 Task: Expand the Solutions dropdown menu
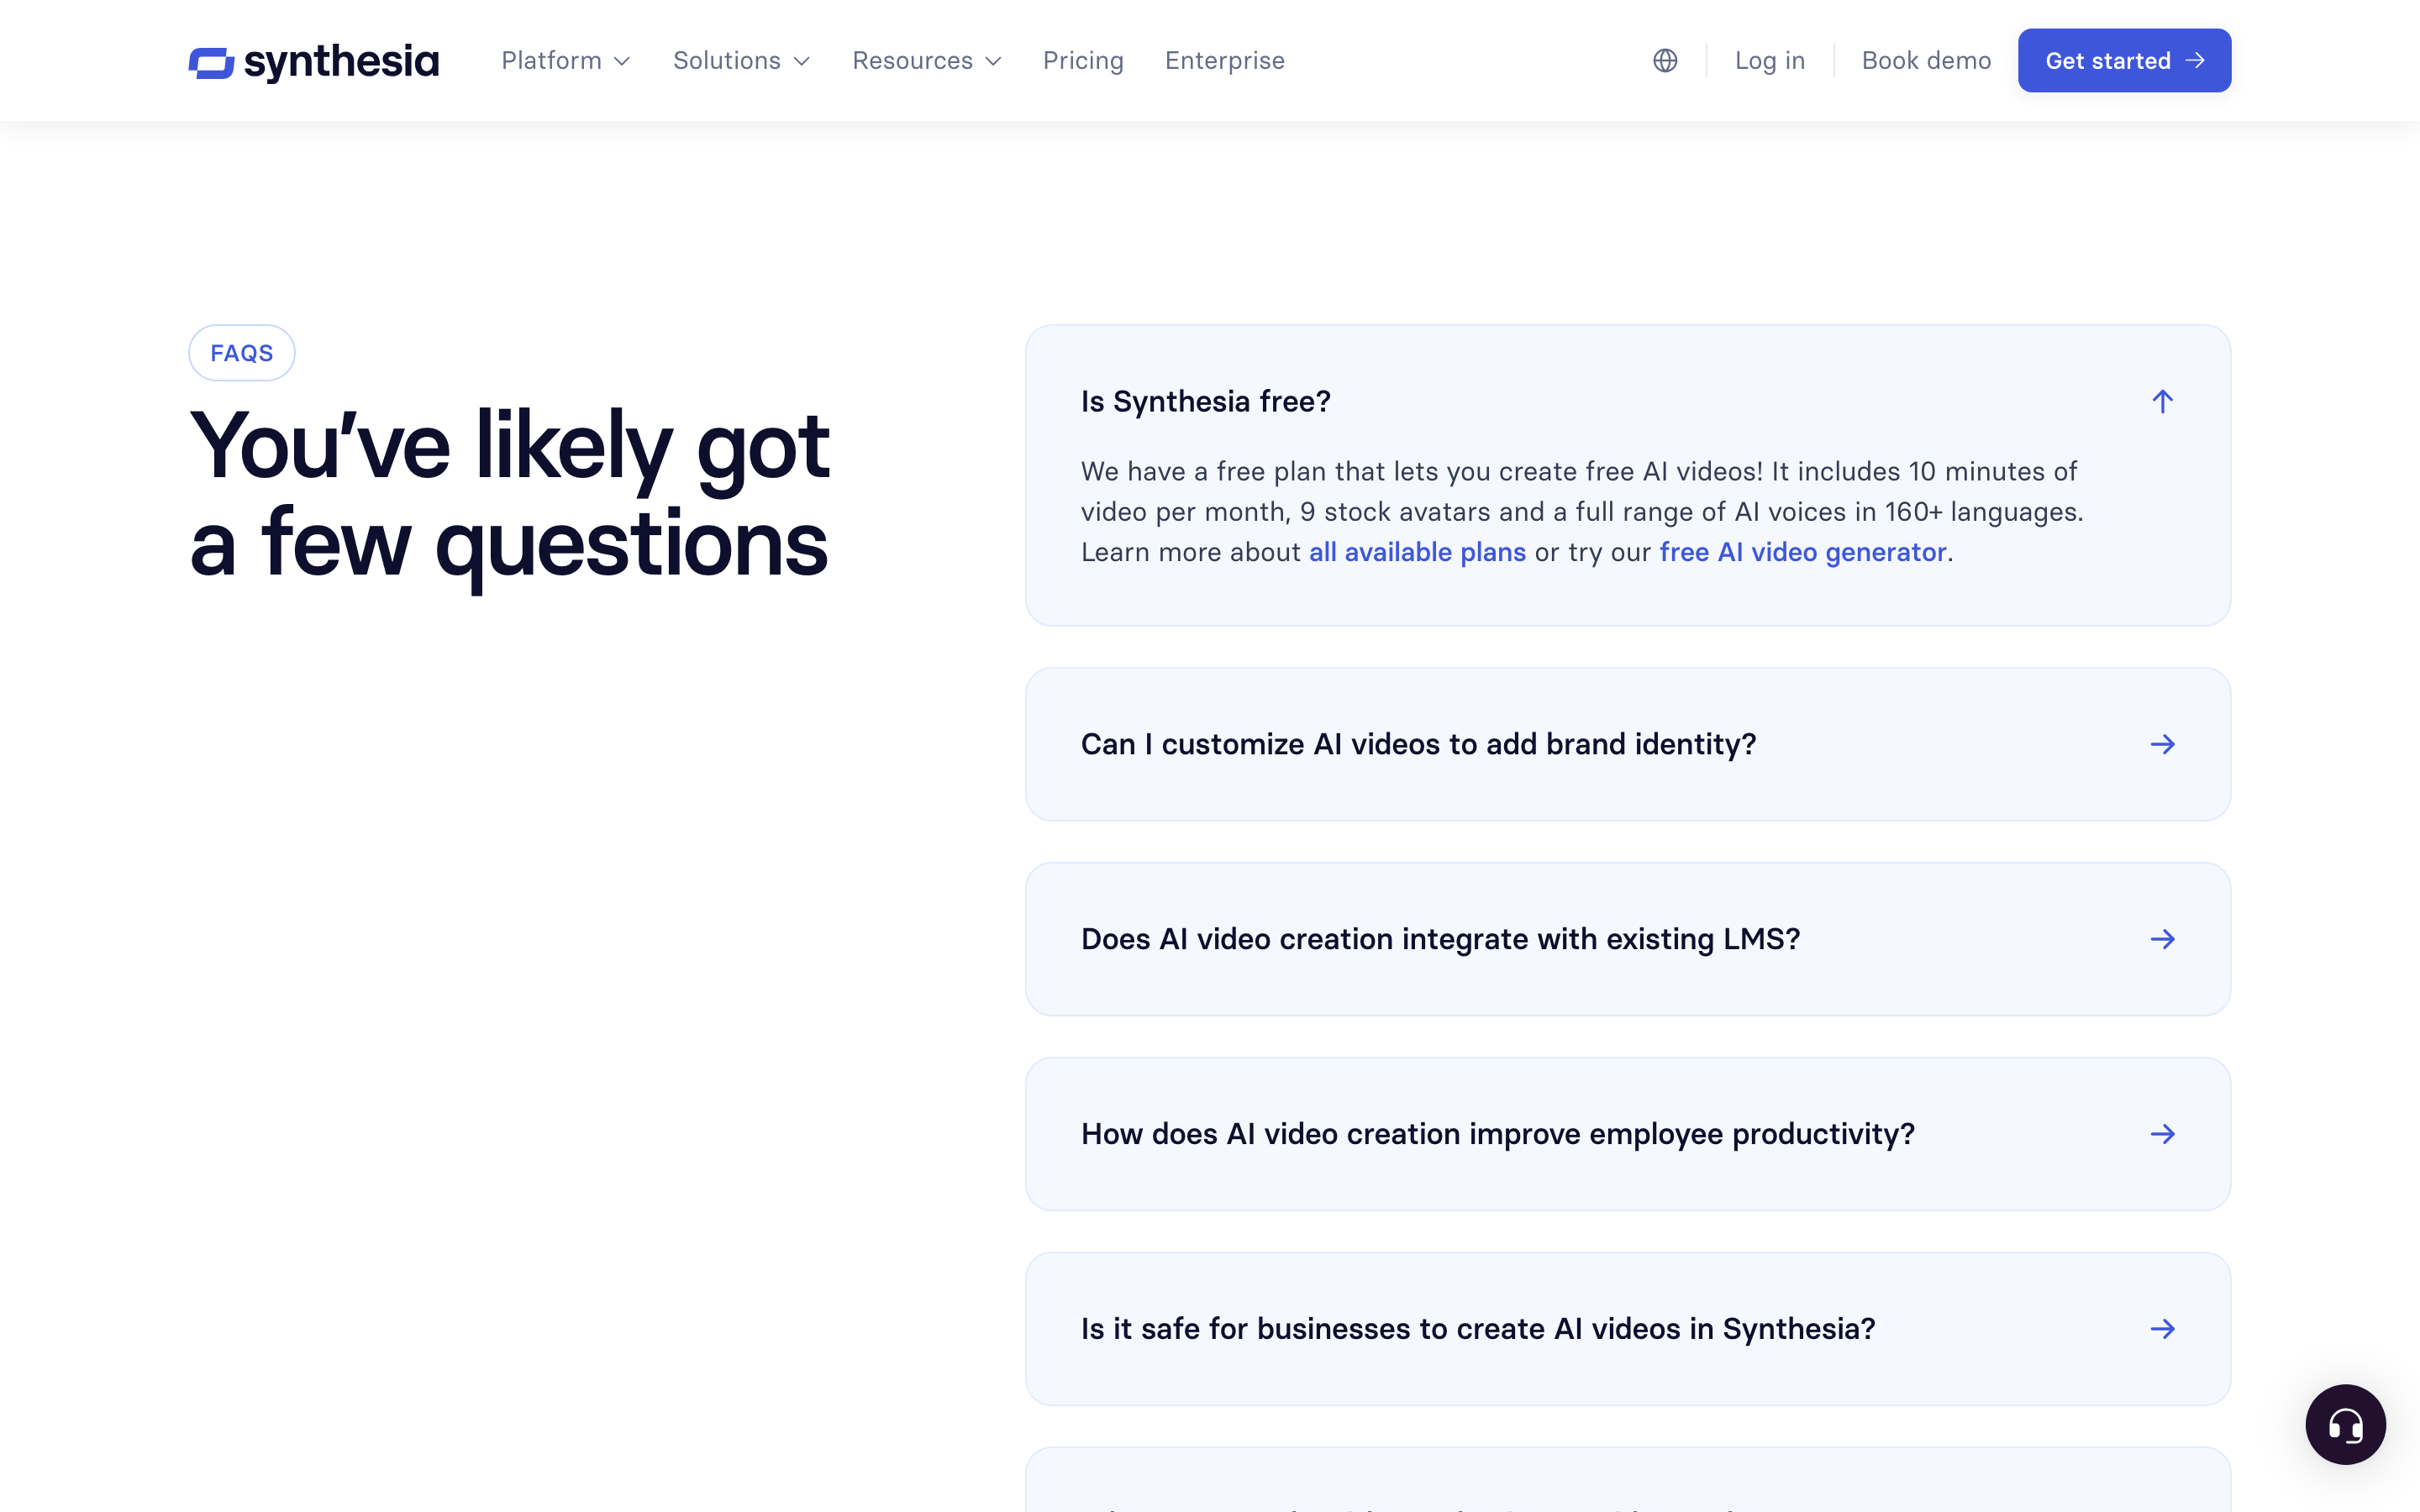tap(741, 61)
